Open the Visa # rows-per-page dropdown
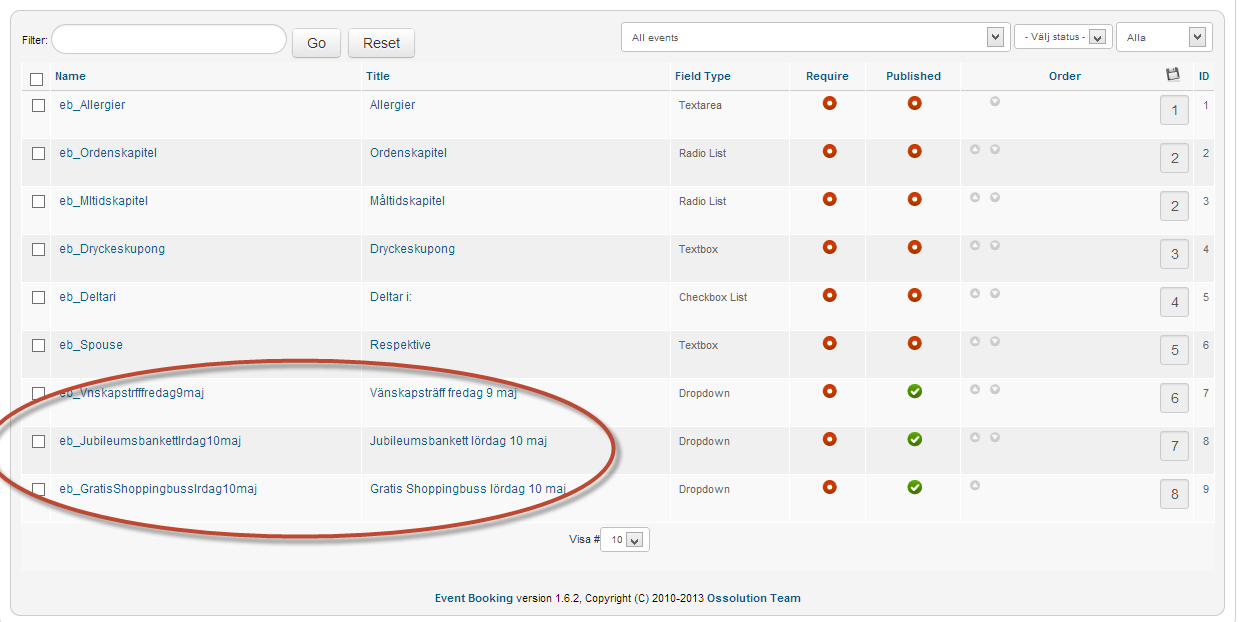 pyautogui.click(x=624, y=540)
